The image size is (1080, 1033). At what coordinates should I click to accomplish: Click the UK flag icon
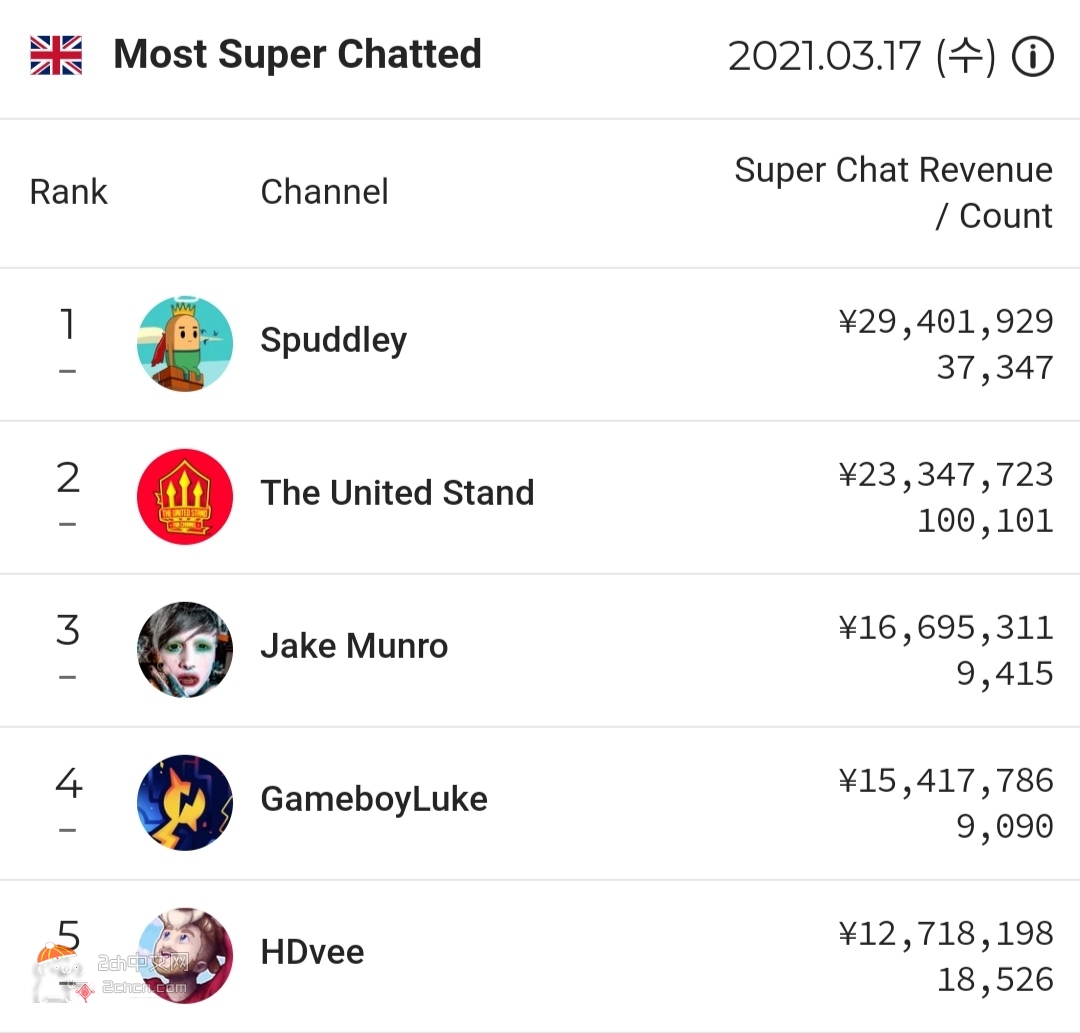coord(56,55)
